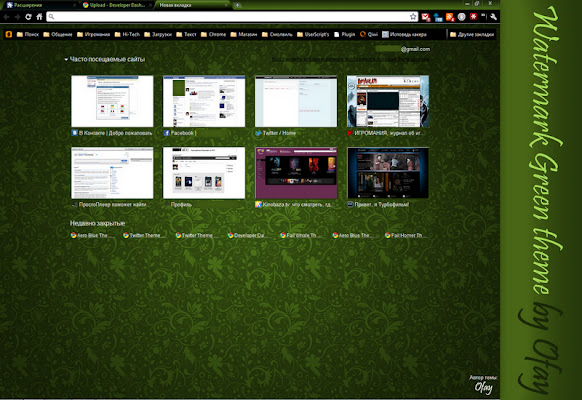Open the В Контакте thumbnail
582x400 pixels.
(x=112, y=101)
